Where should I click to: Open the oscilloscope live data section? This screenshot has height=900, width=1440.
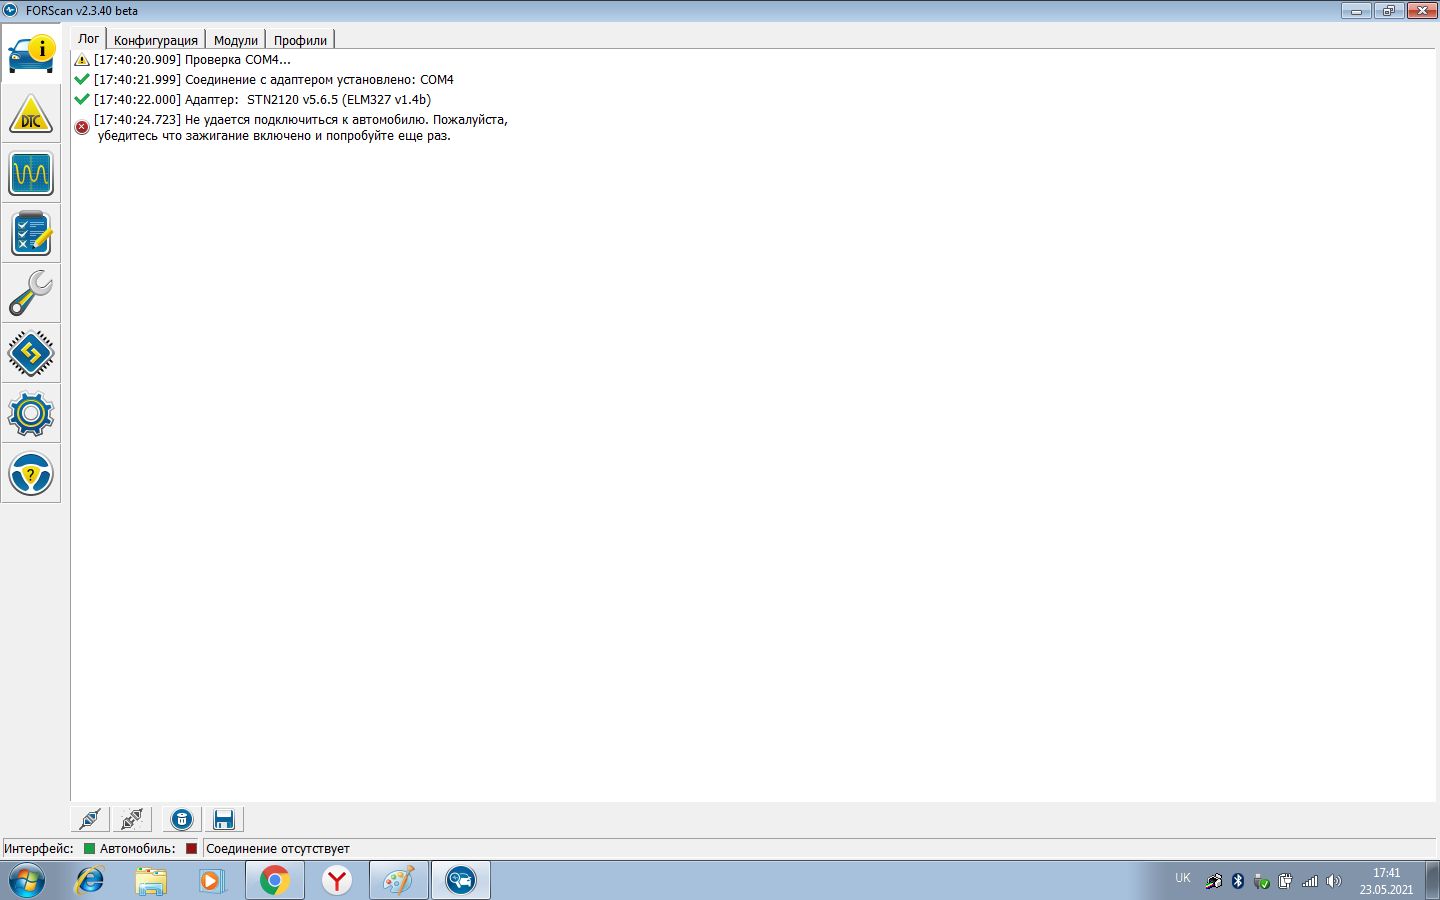tap(31, 174)
